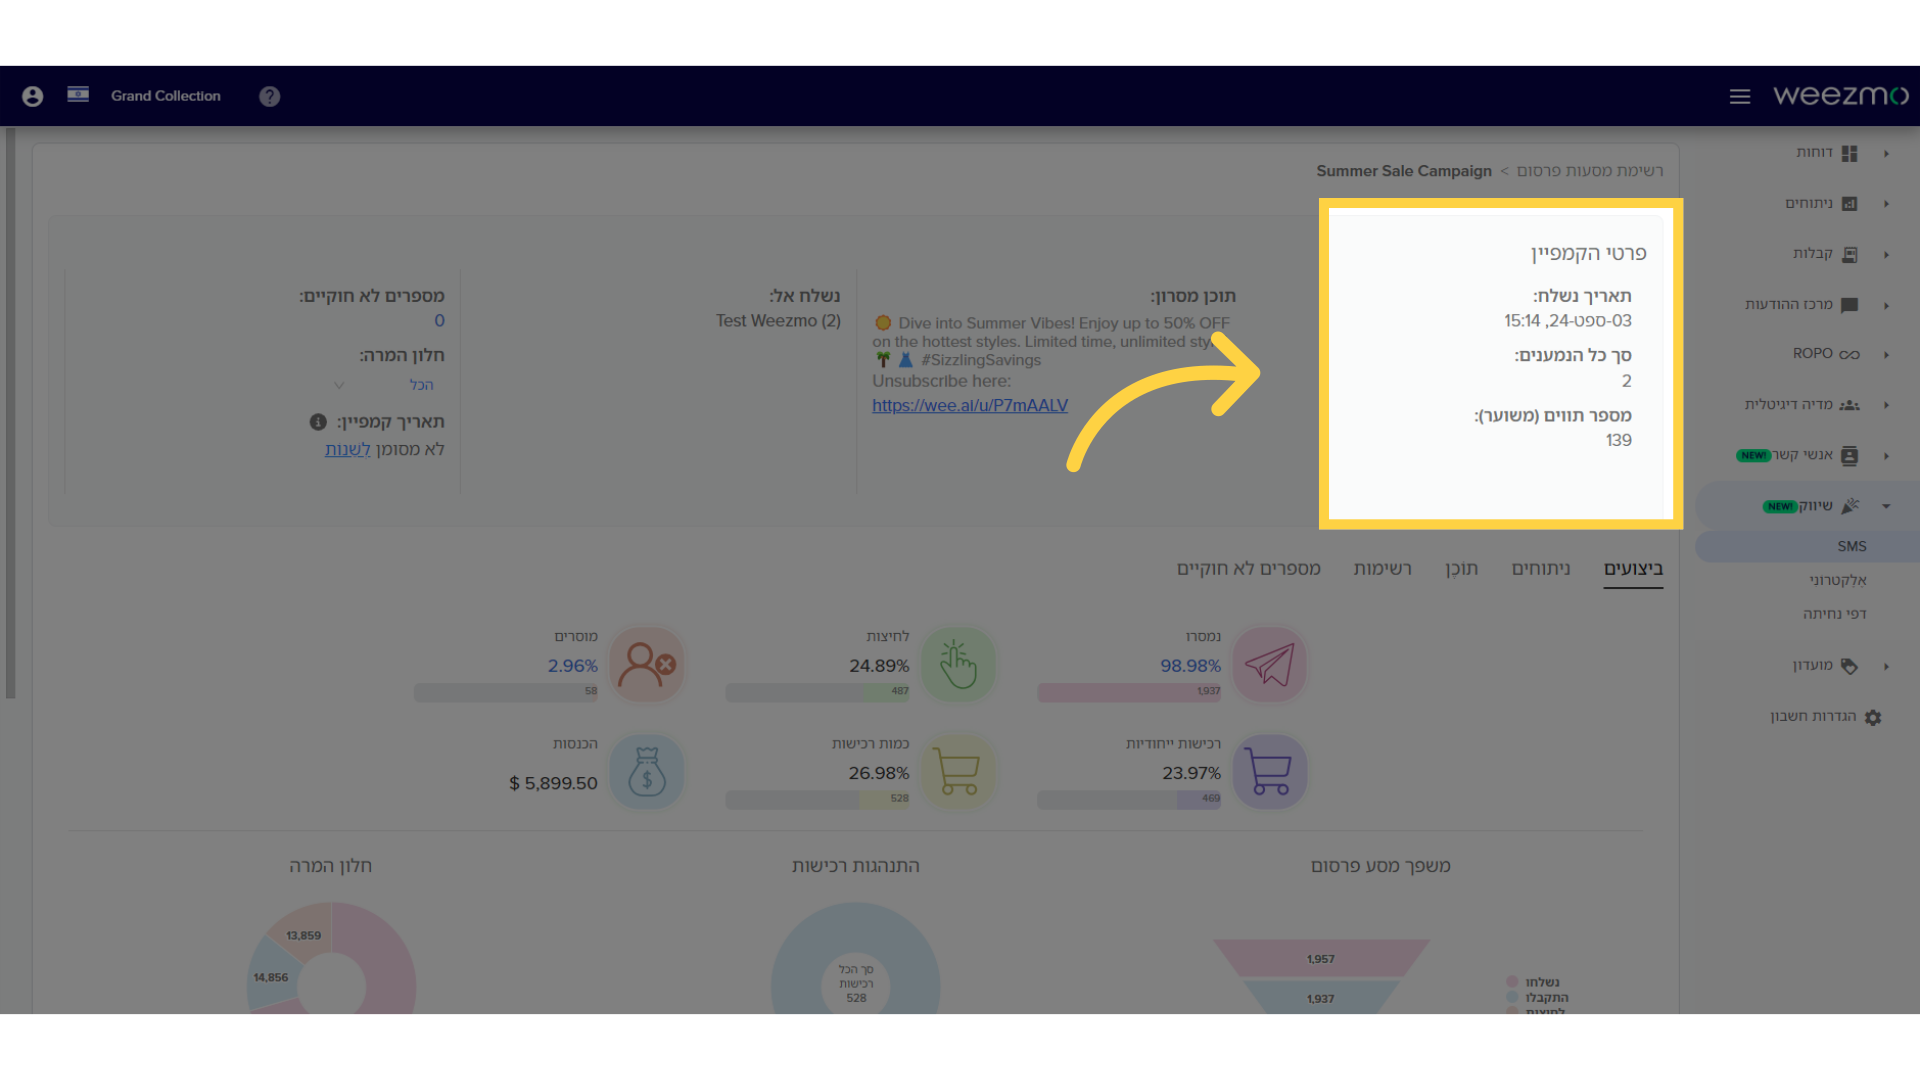Click the הכנסות money bag icon

[647, 772]
